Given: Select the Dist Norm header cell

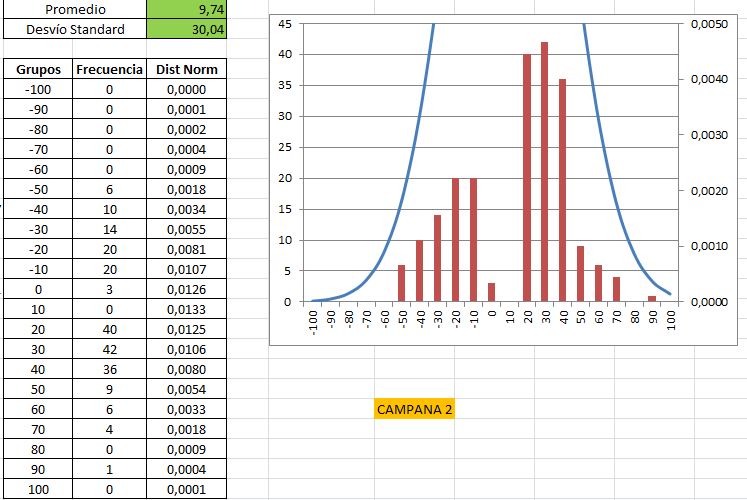Looking at the screenshot, I should 186,70.
